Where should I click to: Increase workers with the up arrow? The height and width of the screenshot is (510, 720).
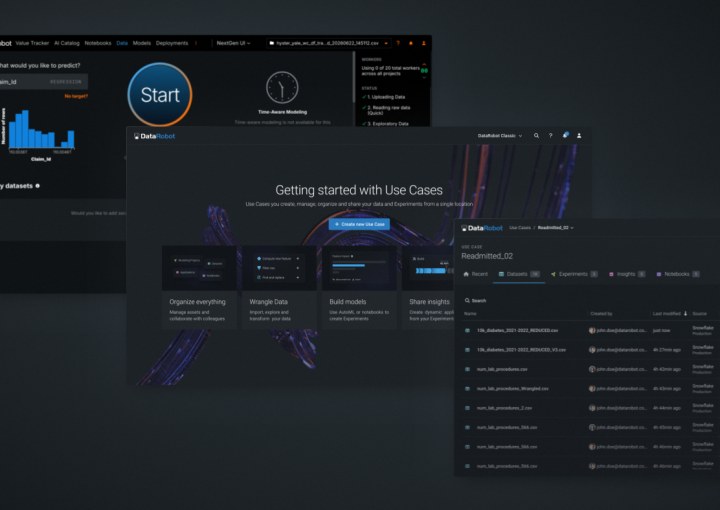(424, 64)
